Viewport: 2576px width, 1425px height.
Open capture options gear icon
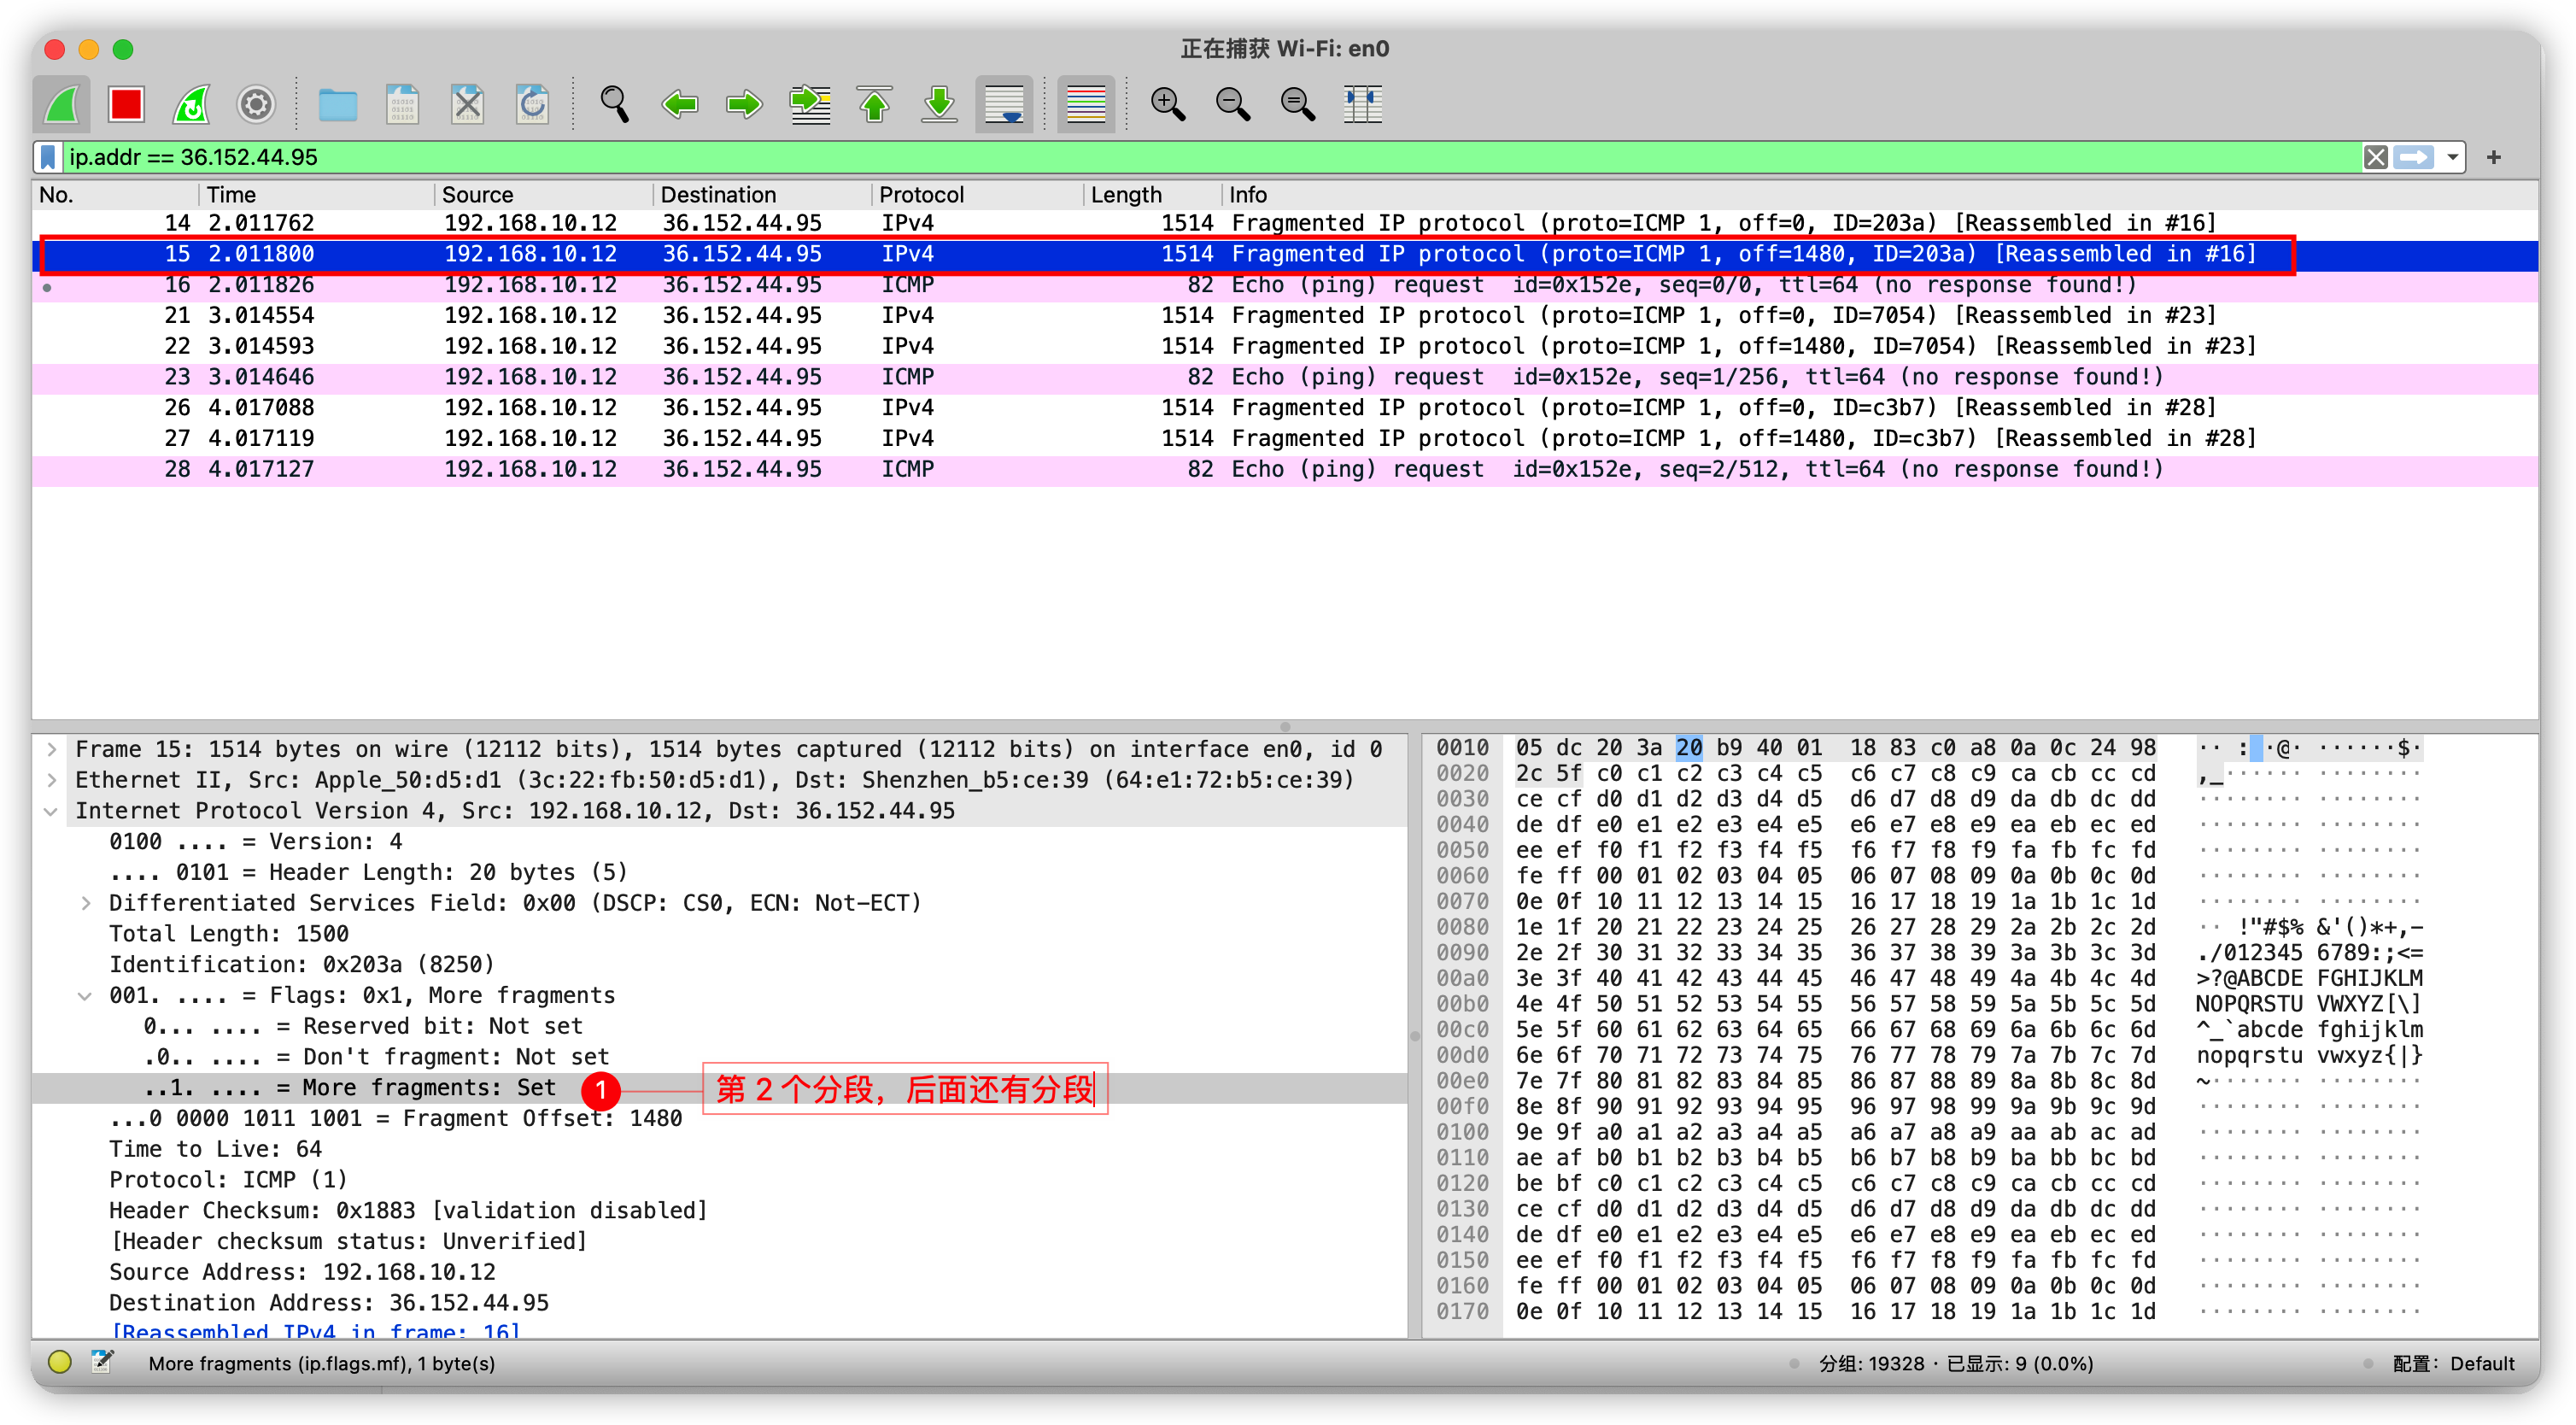(256, 104)
